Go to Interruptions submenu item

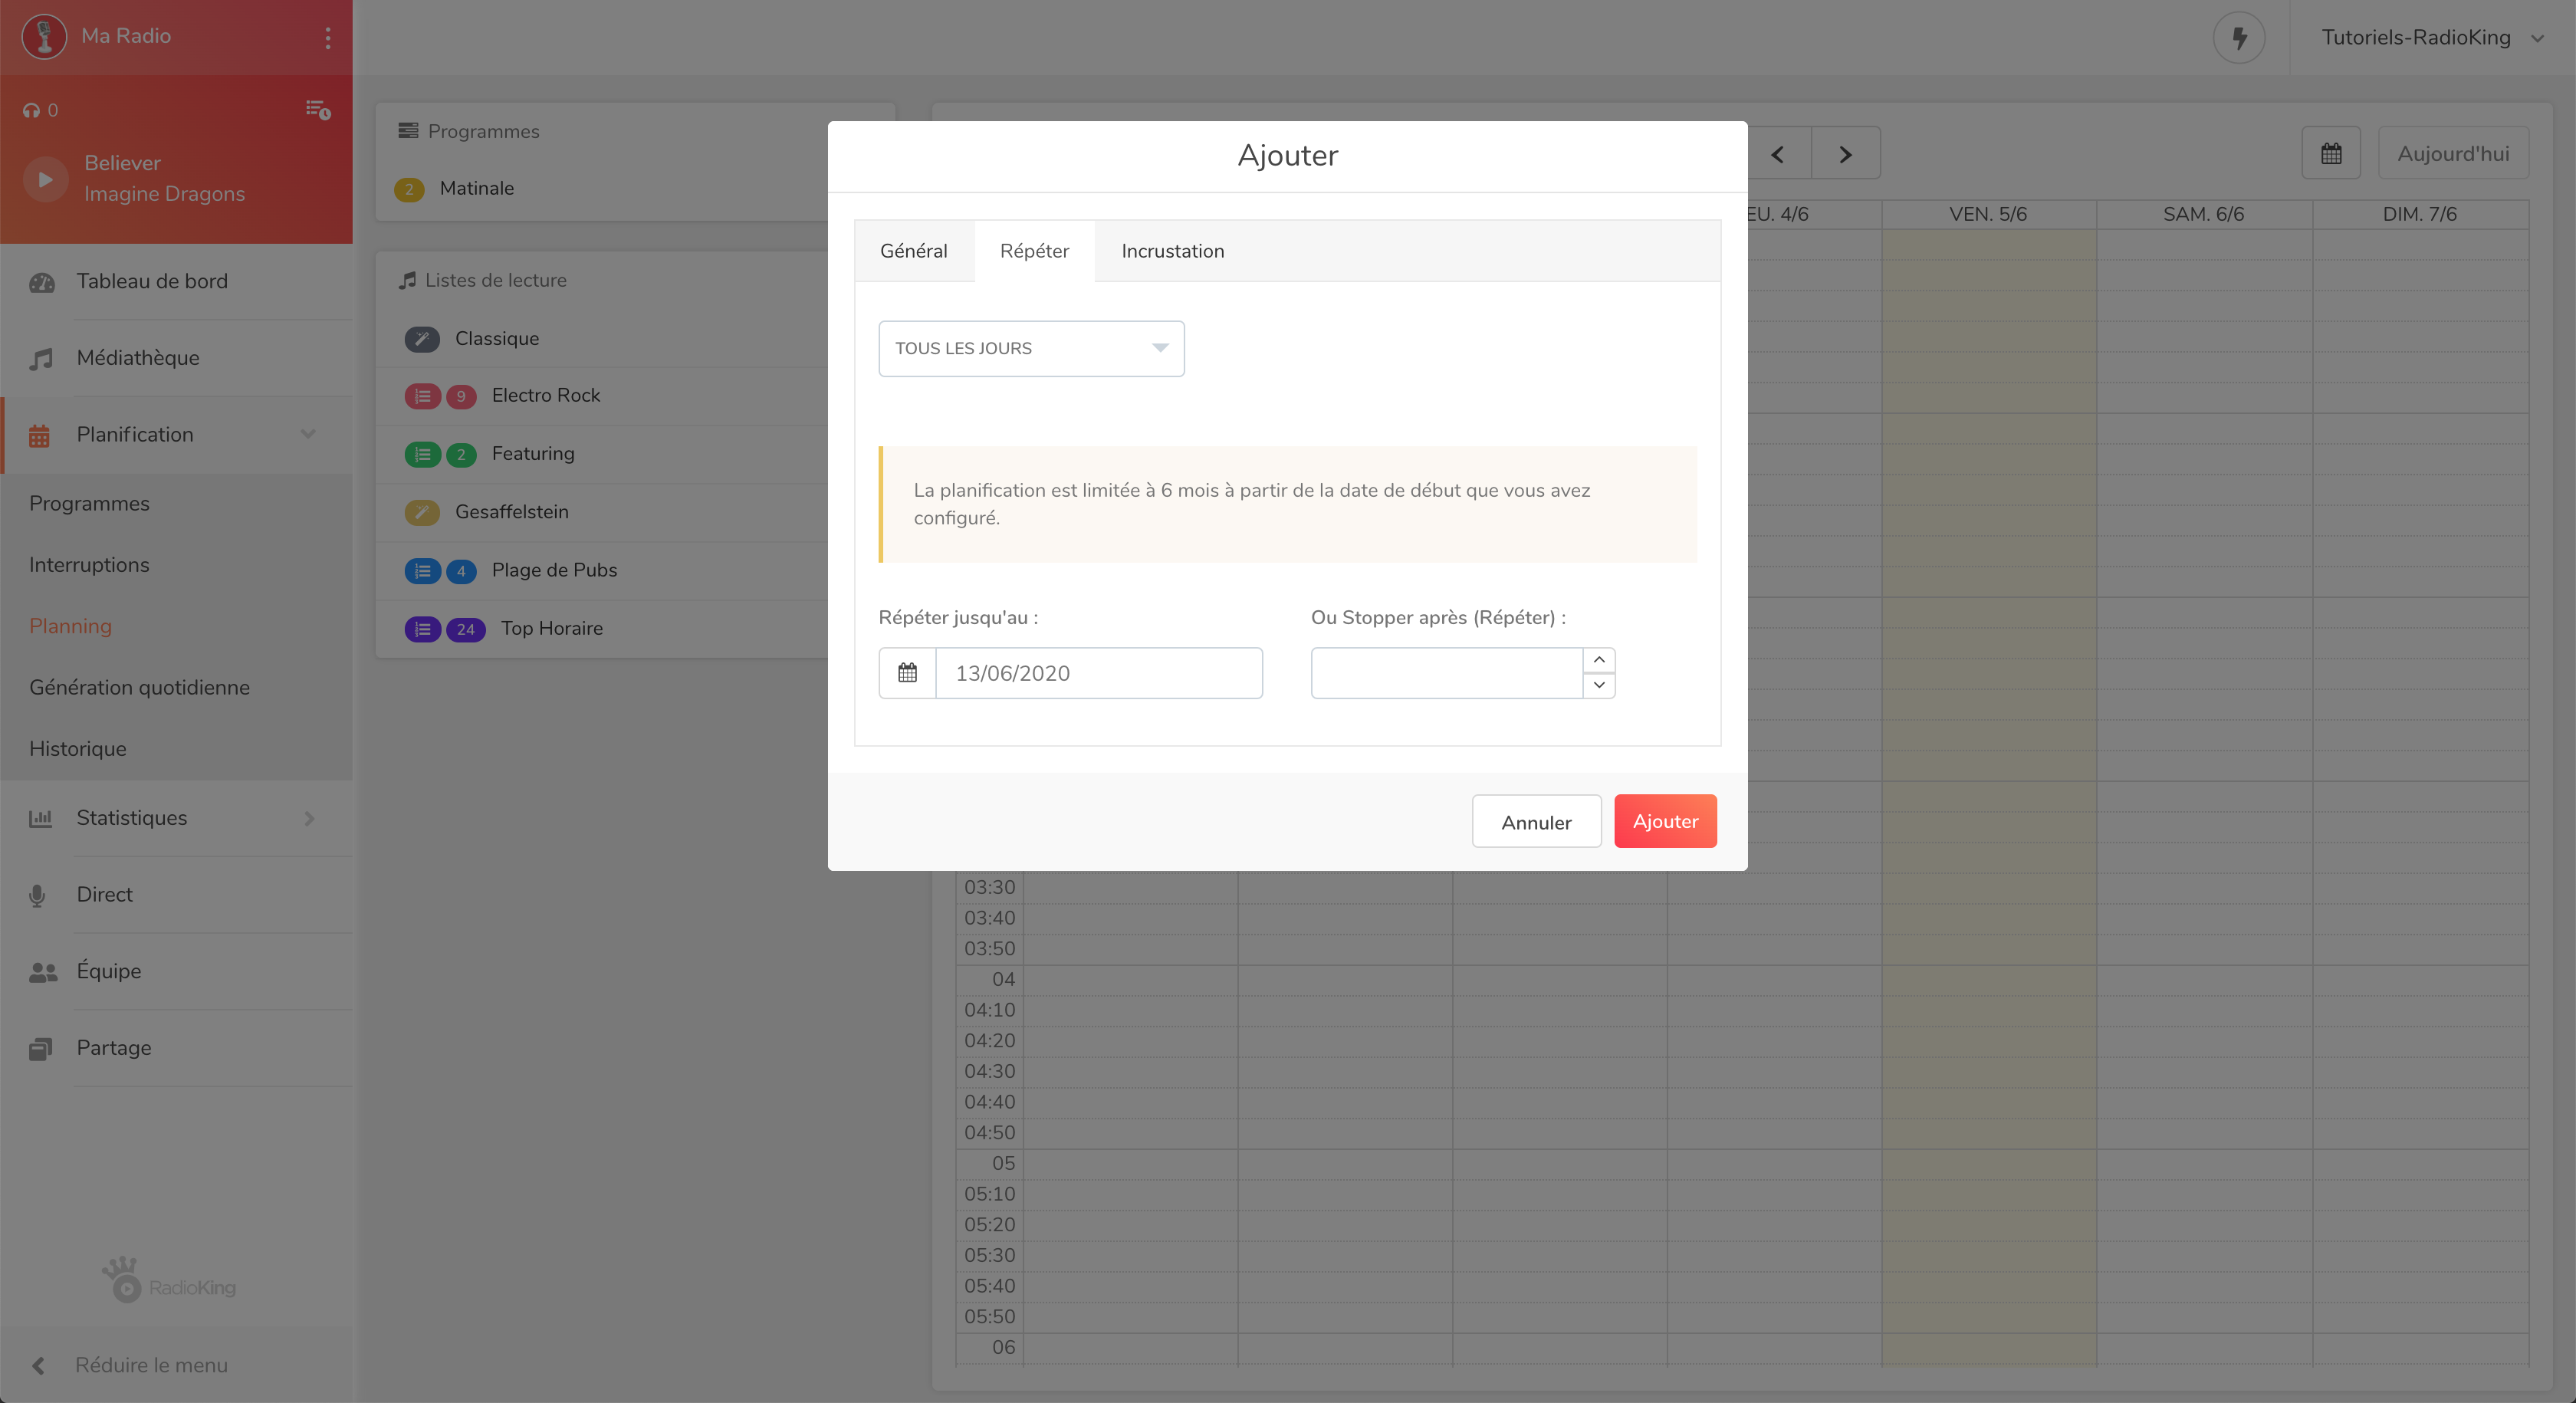click(x=89, y=565)
